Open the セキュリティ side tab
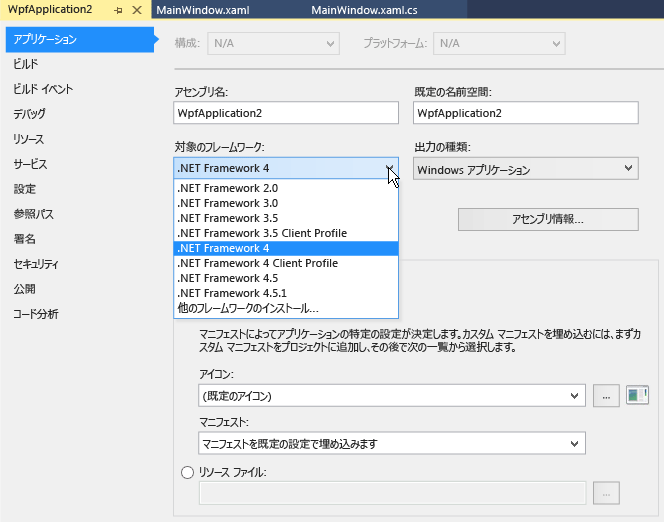Screen dimensions: 664x522 click(36, 264)
